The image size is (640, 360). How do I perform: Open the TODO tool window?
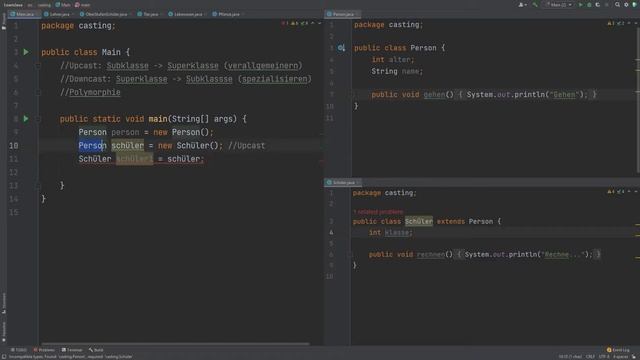(19, 350)
